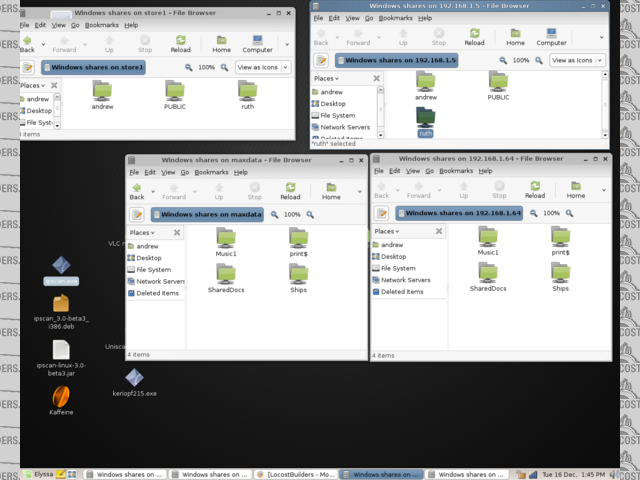Open Music1 share in maxdata window
Image resolution: width=640 pixels, height=480 pixels.
tap(226, 241)
